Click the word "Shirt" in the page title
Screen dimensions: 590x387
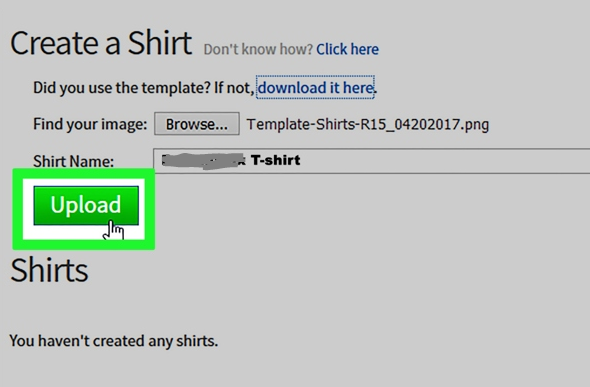point(160,43)
